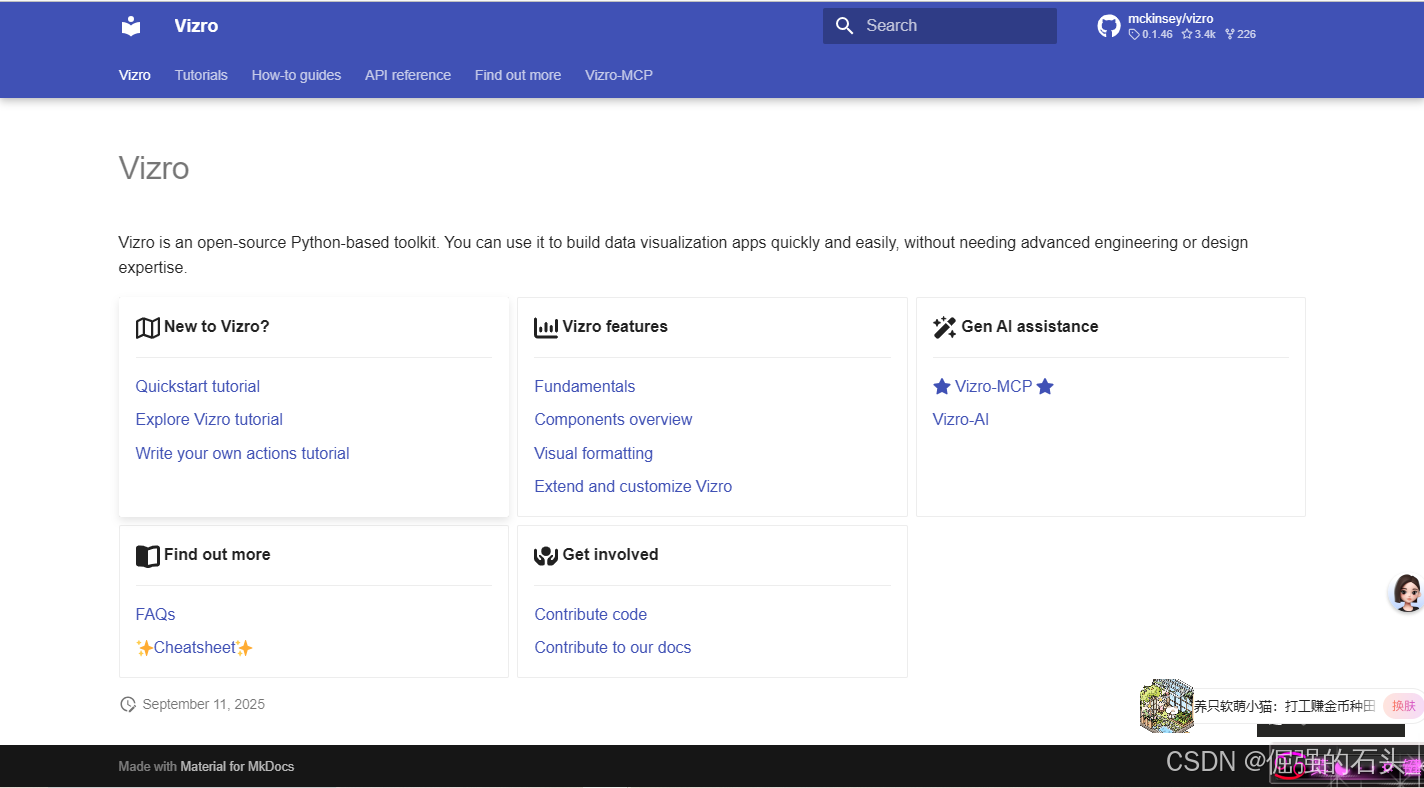
Task: Open the Vizro-MCP link in Gen AI card
Action: pos(993,386)
